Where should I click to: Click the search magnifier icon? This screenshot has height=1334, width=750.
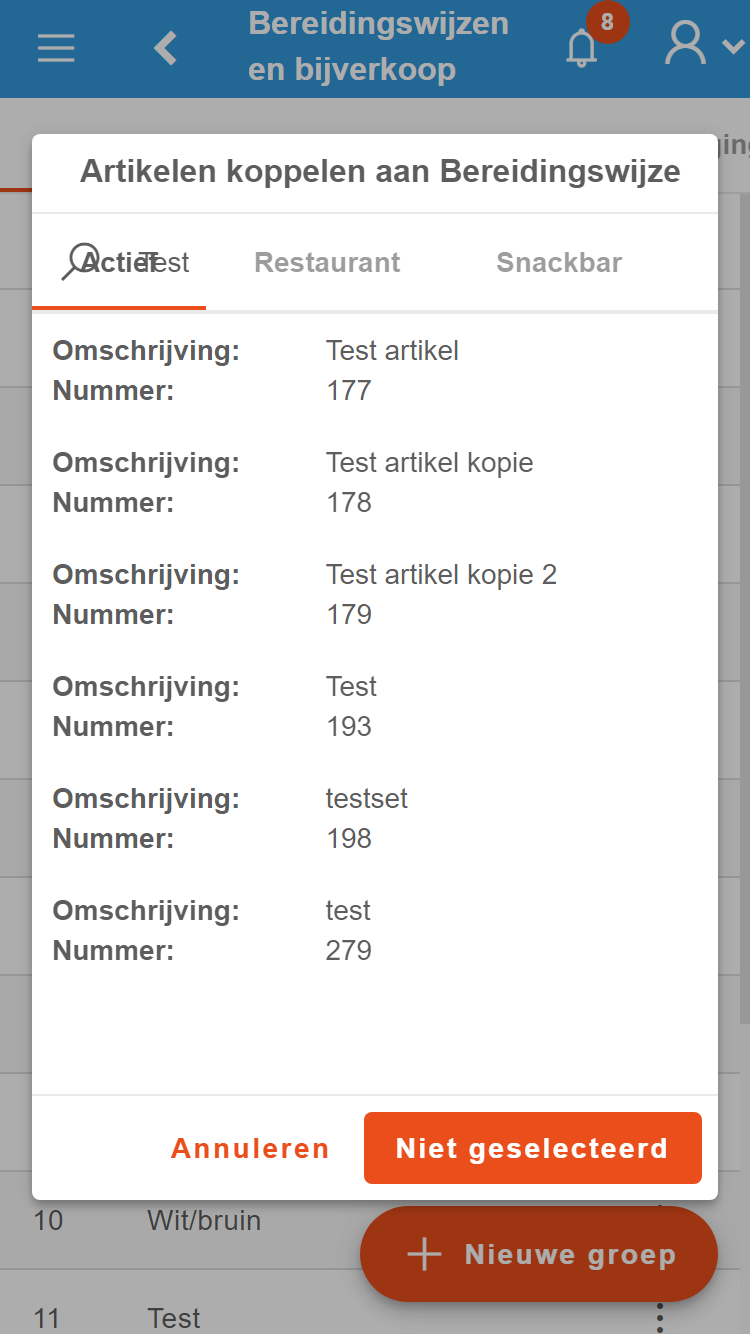point(80,262)
